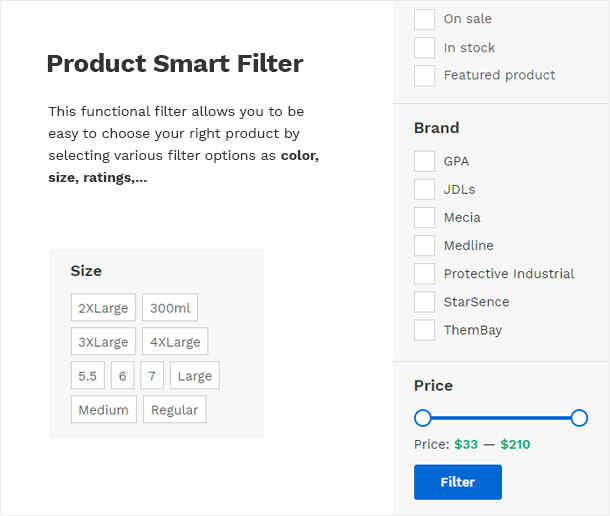
Task: Choose the 2XLarge size option
Action: point(103,308)
